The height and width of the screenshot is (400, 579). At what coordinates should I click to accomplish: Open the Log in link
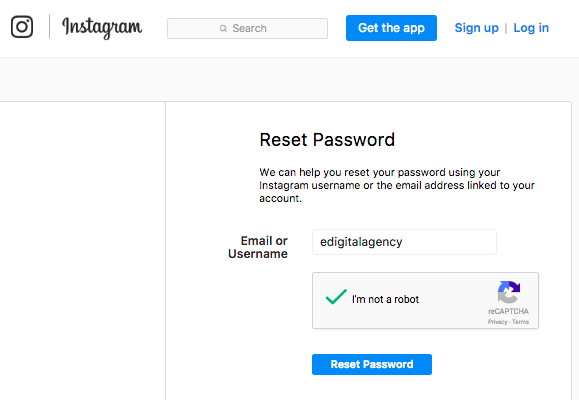click(x=531, y=28)
